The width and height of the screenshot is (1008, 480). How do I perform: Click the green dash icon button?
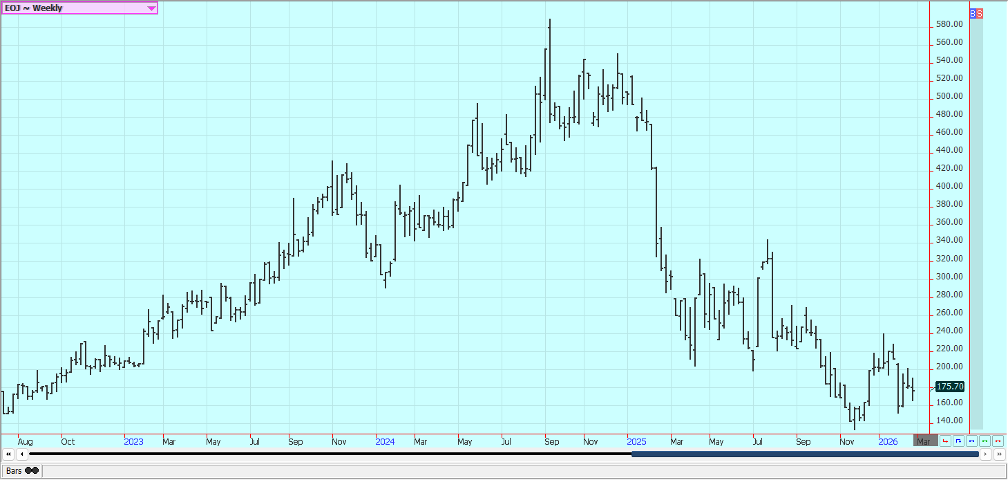pyautogui.click(x=984, y=440)
